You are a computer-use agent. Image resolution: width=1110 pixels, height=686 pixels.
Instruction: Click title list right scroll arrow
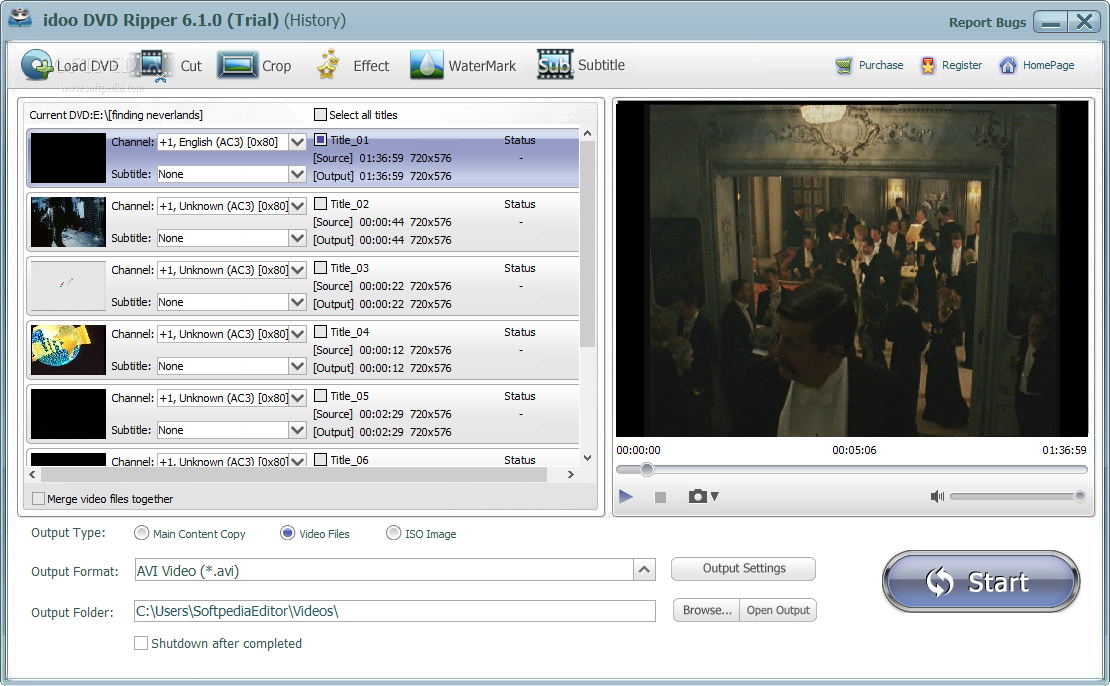pyautogui.click(x=571, y=474)
